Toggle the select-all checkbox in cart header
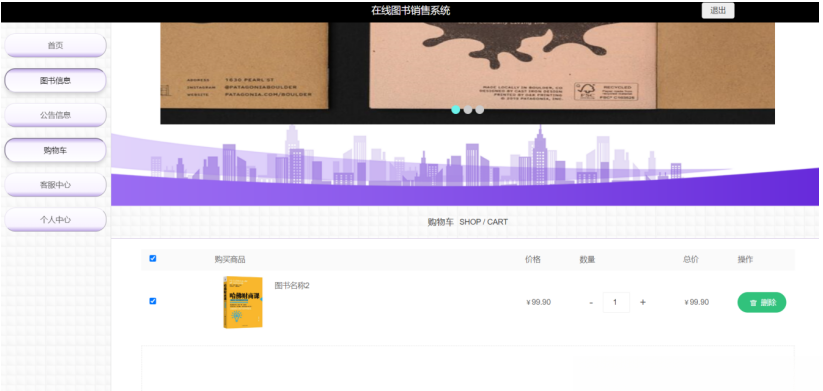The width and height of the screenshot is (823, 391). [153, 258]
